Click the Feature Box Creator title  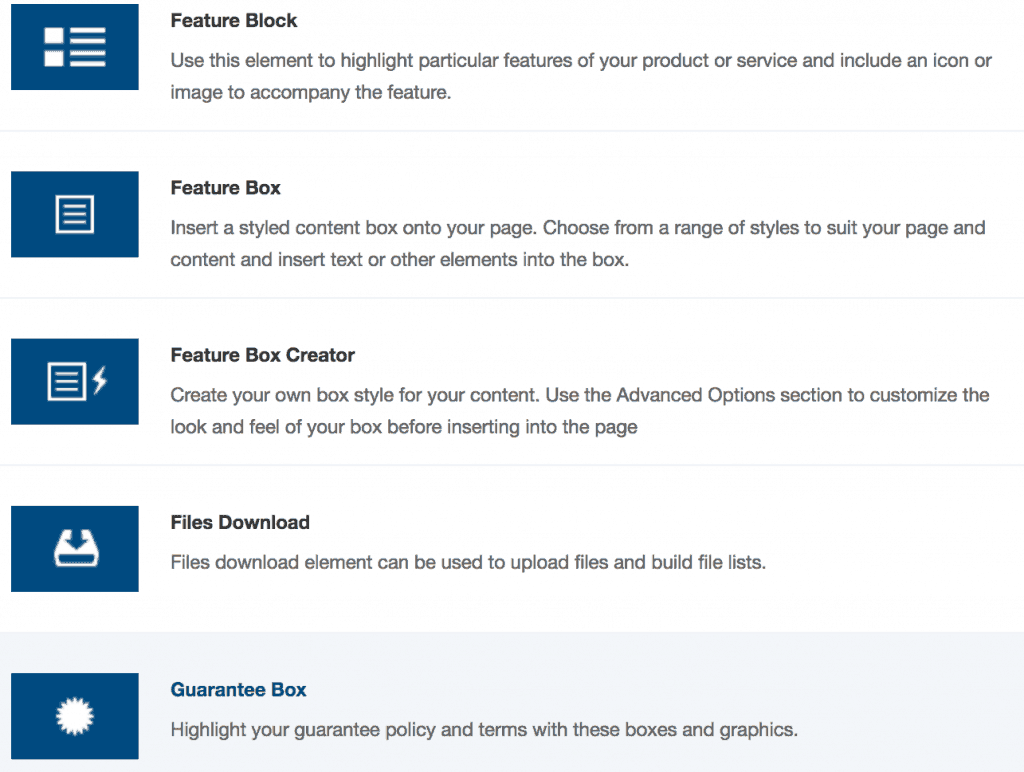(x=263, y=355)
